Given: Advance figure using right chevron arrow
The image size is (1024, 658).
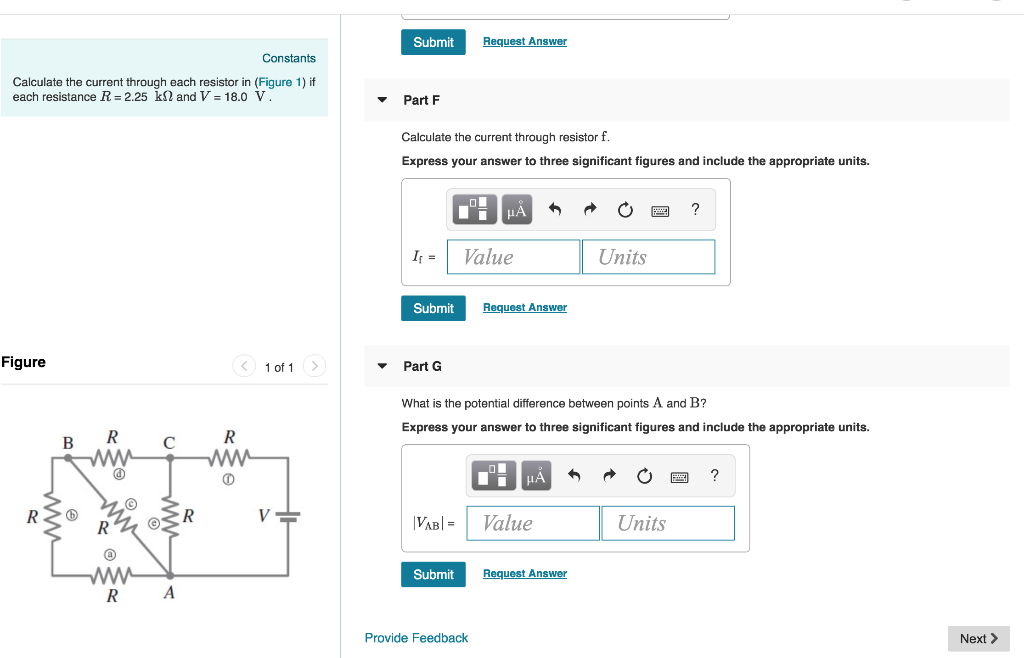Looking at the screenshot, I should 314,366.
